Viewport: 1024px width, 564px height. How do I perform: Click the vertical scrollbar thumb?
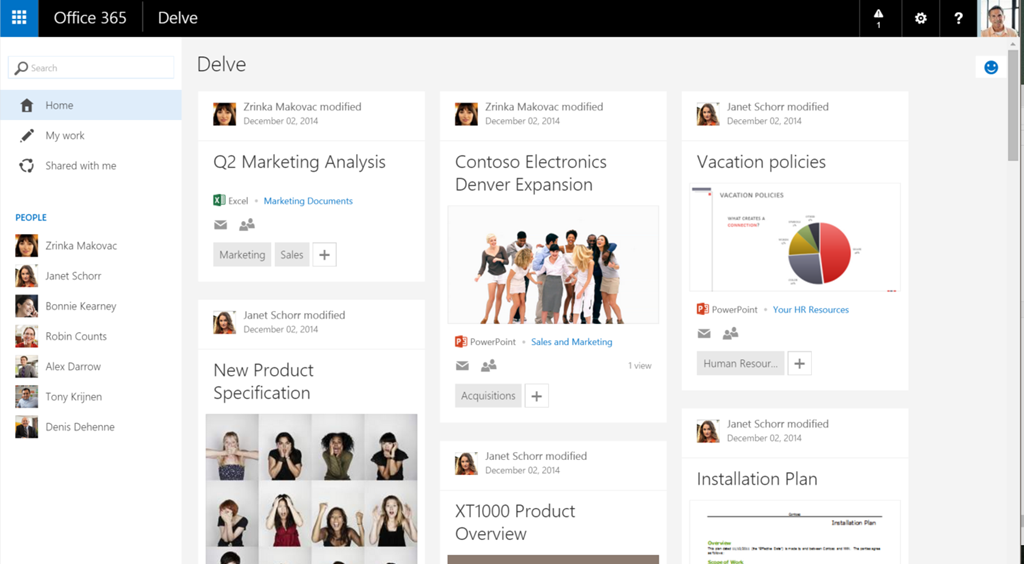coord(1013,104)
